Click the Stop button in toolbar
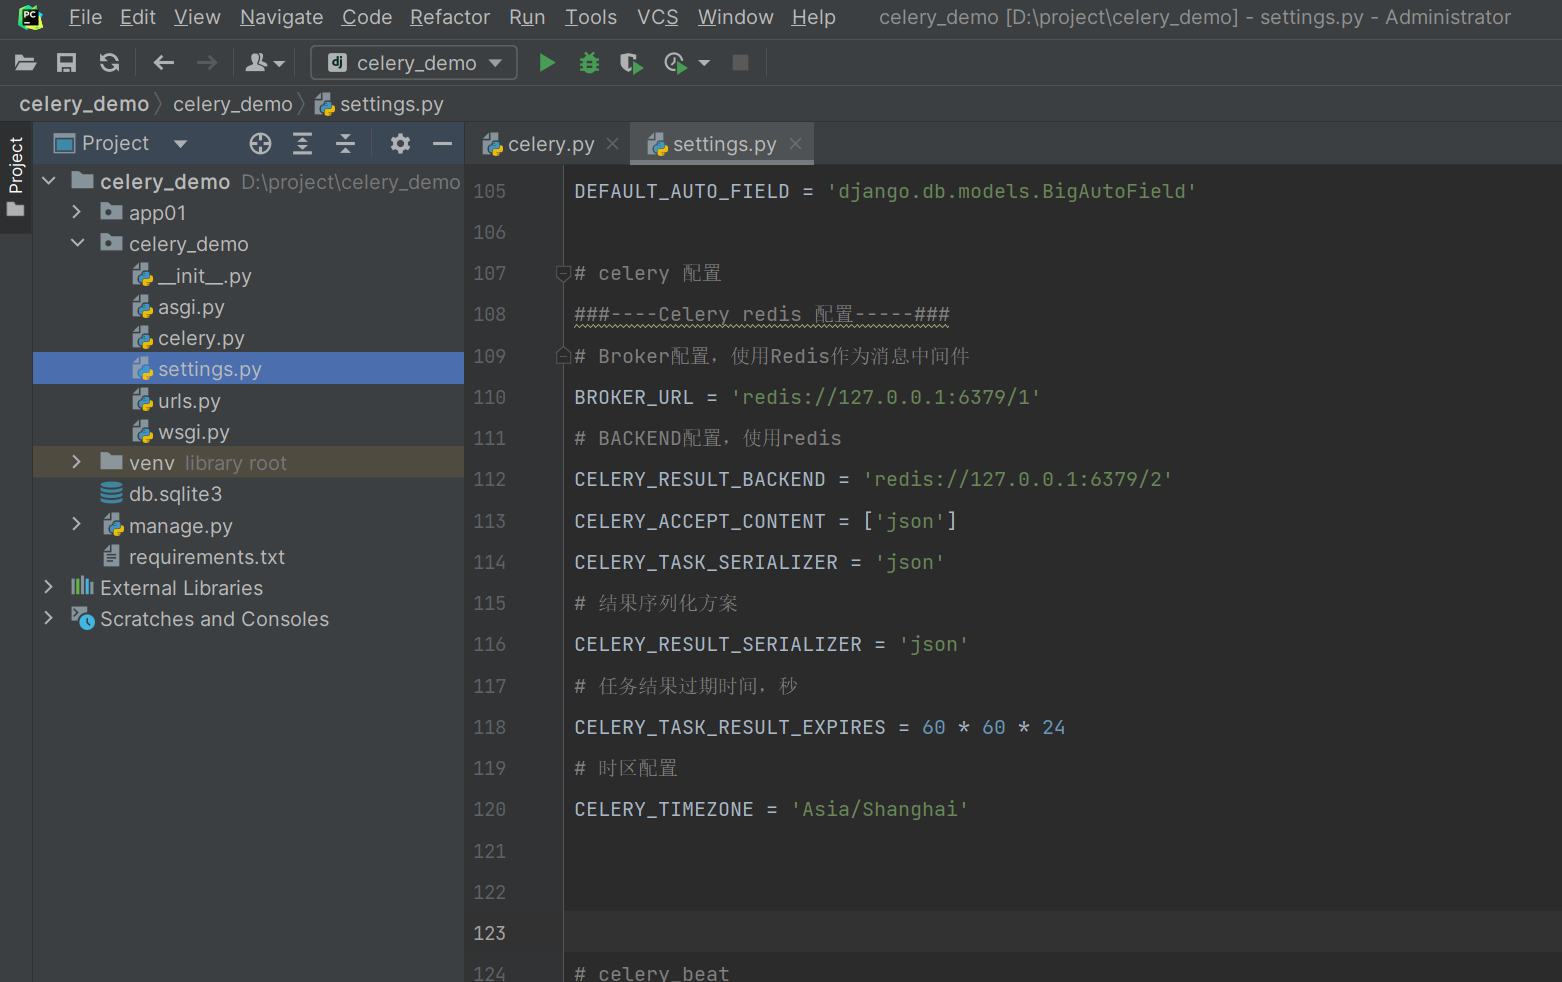1562x982 pixels. (x=741, y=63)
